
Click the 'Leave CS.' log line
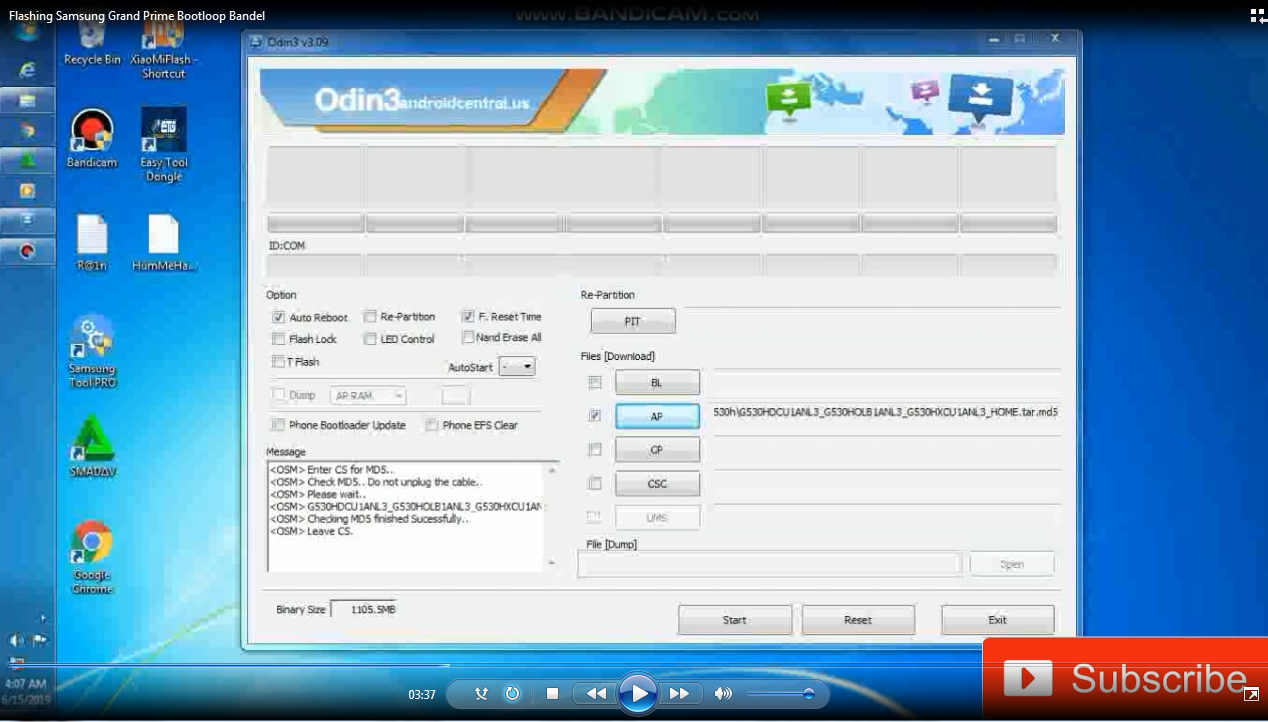coord(310,532)
